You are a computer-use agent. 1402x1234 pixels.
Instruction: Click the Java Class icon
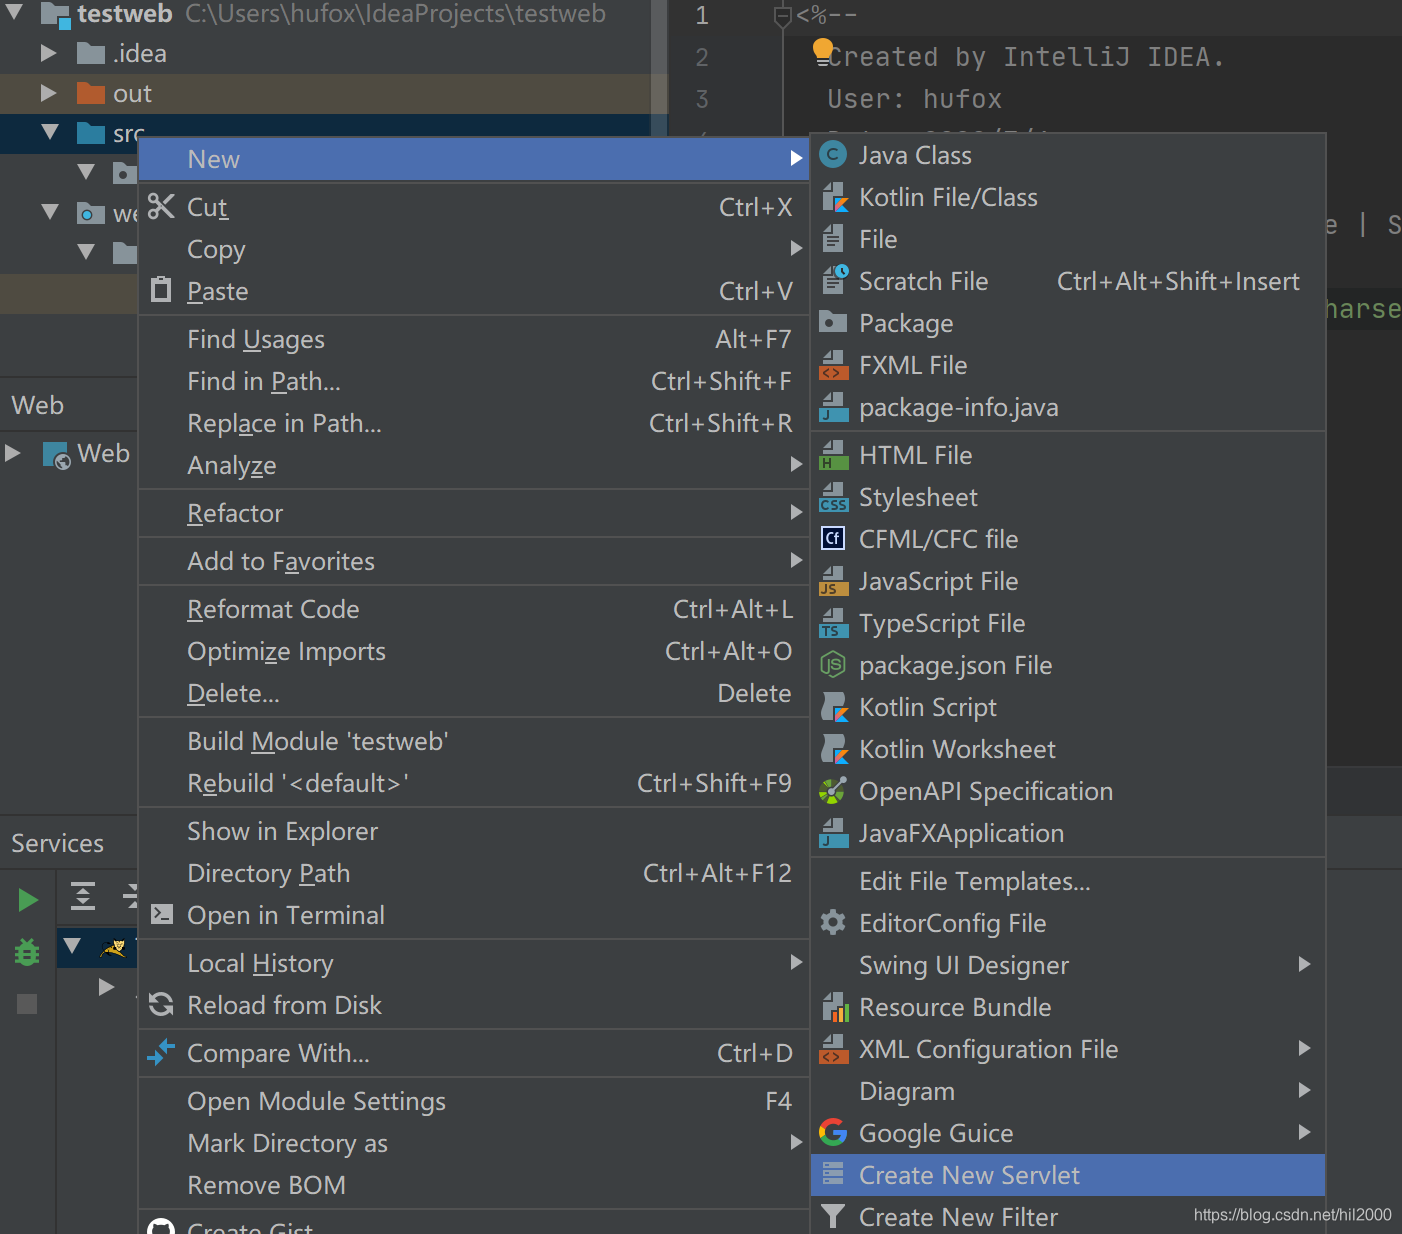[x=833, y=155]
